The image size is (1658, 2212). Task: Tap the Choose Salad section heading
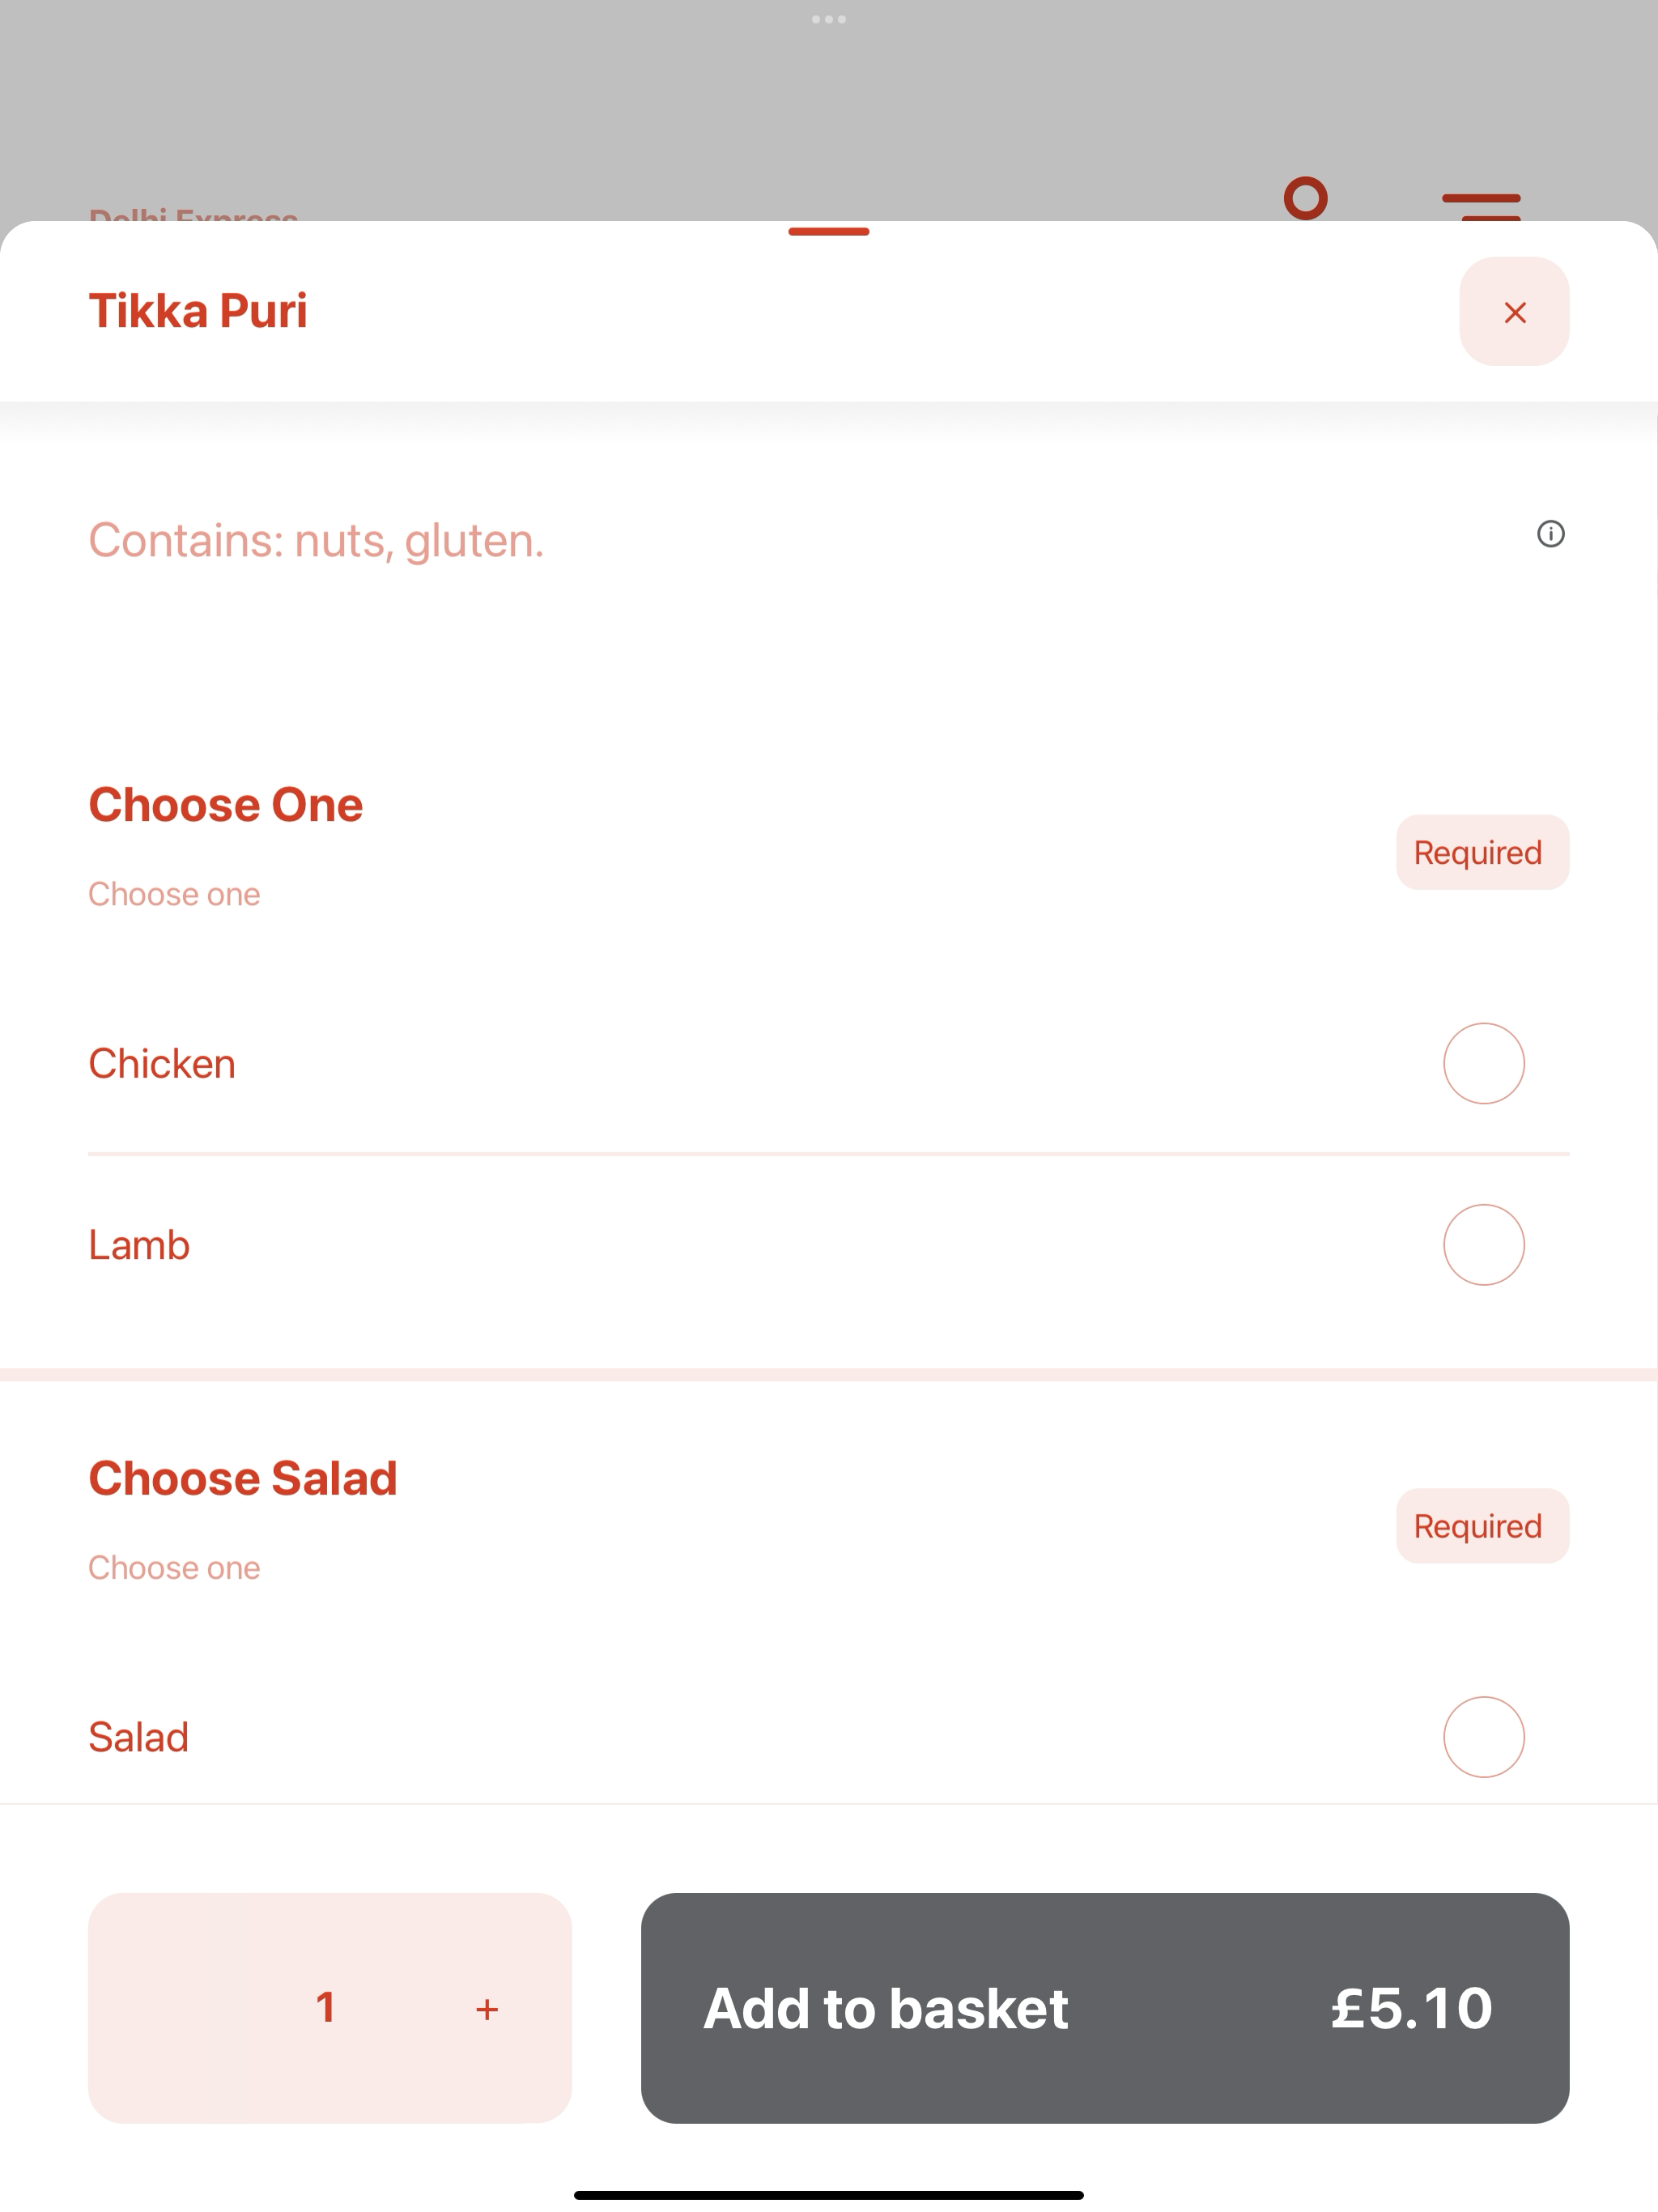coord(243,1478)
